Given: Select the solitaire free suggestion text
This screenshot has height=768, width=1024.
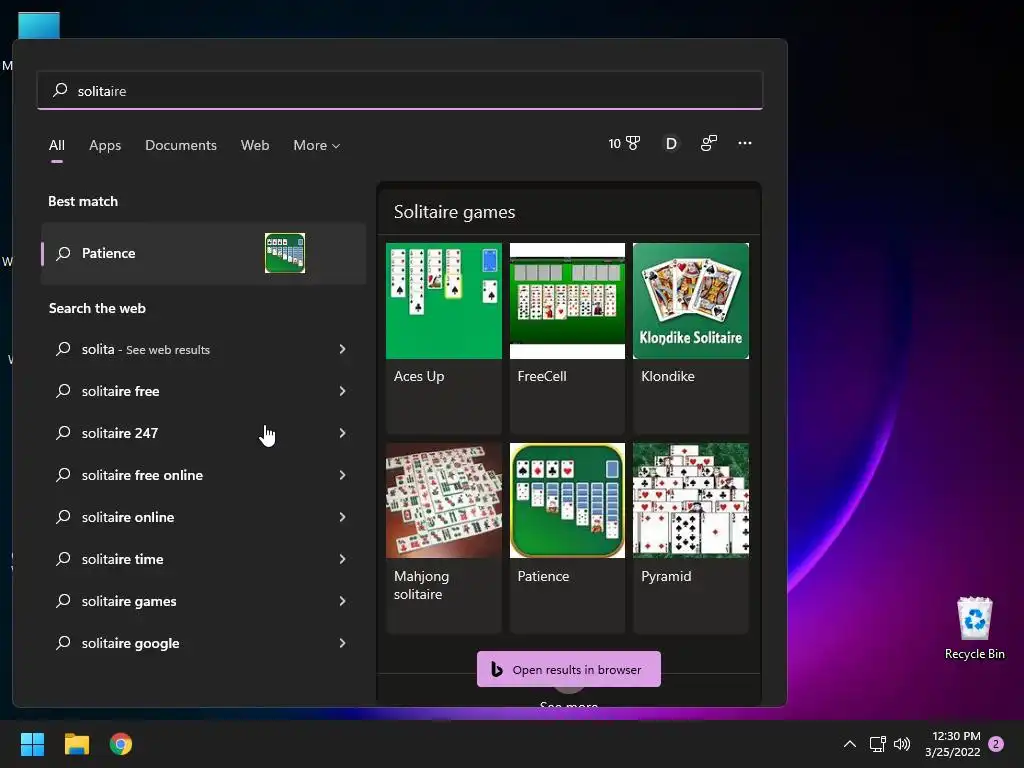Looking at the screenshot, I should click(x=120, y=391).
